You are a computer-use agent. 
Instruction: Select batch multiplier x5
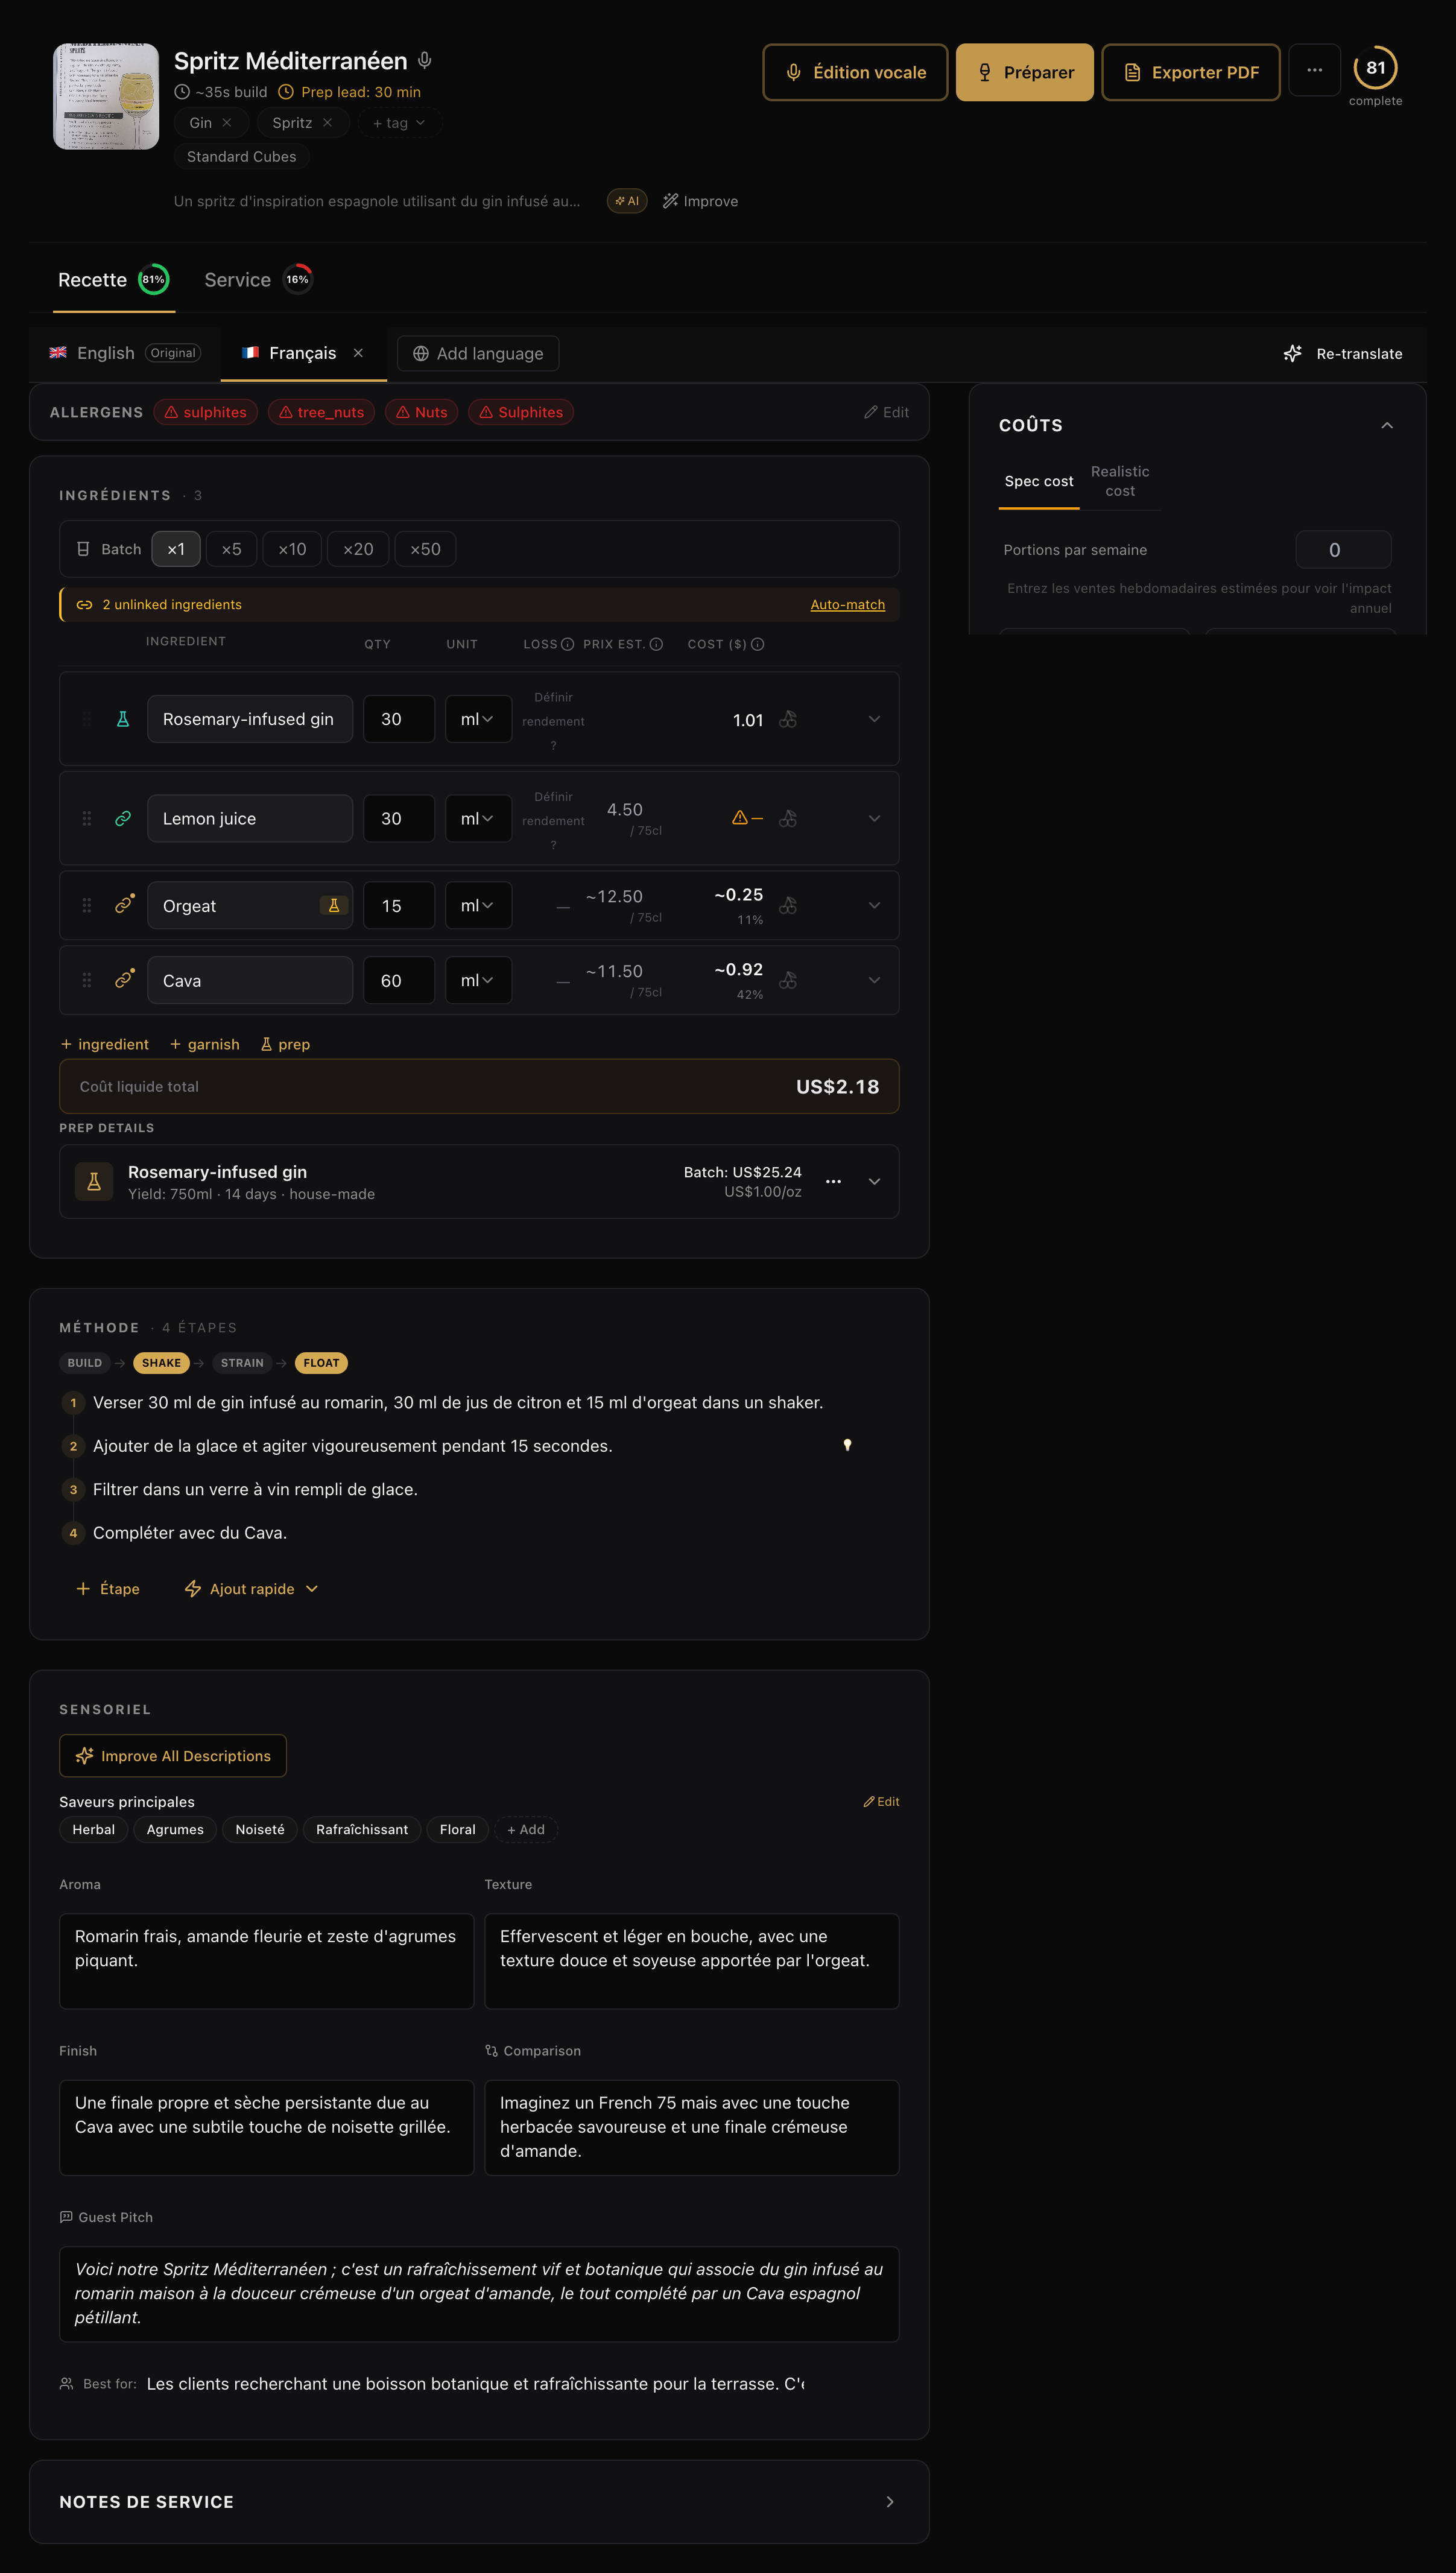(231, 549)
